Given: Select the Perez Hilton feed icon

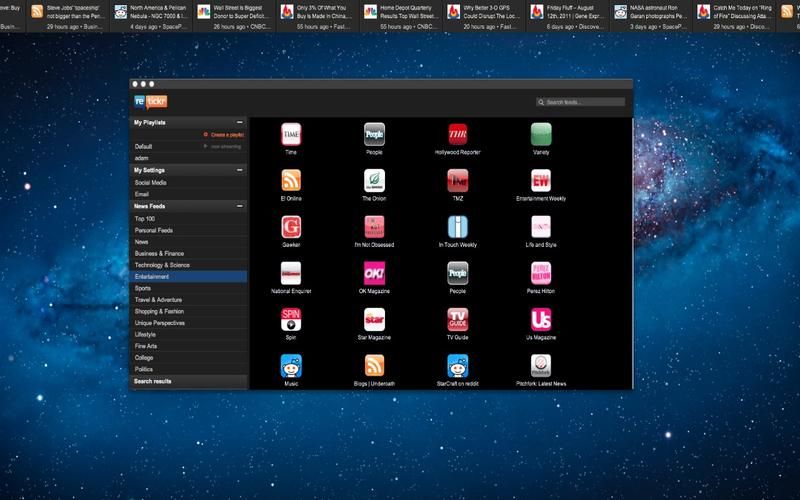Looking at the screenshot, I should pos(541,273).
